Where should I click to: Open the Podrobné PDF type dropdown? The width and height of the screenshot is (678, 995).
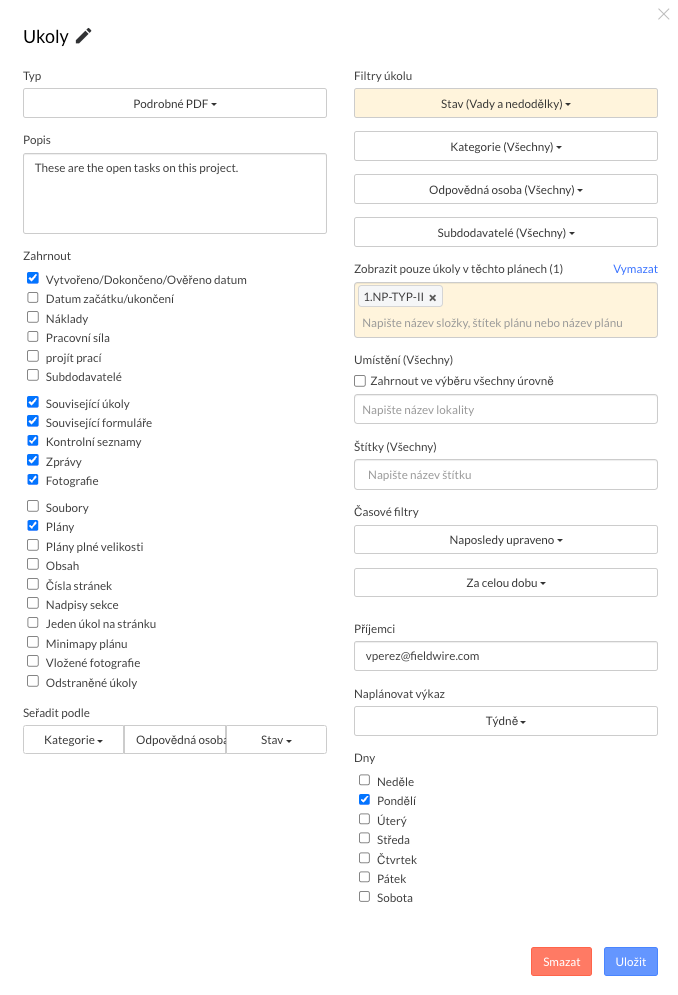click(x=174, y=103)
